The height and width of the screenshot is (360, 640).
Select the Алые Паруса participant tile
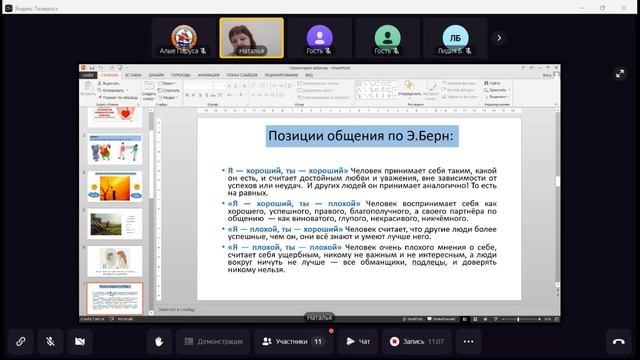tap(184, 38)
